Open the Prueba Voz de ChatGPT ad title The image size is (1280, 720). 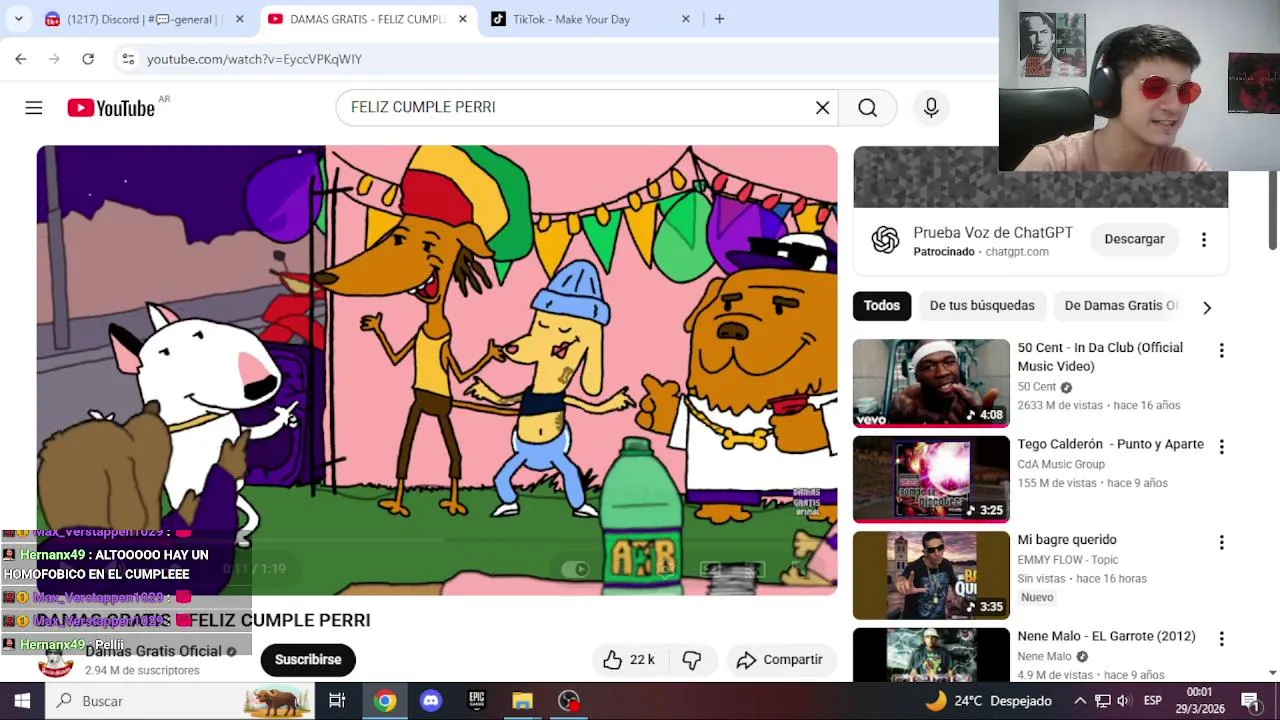click(993, 233)
